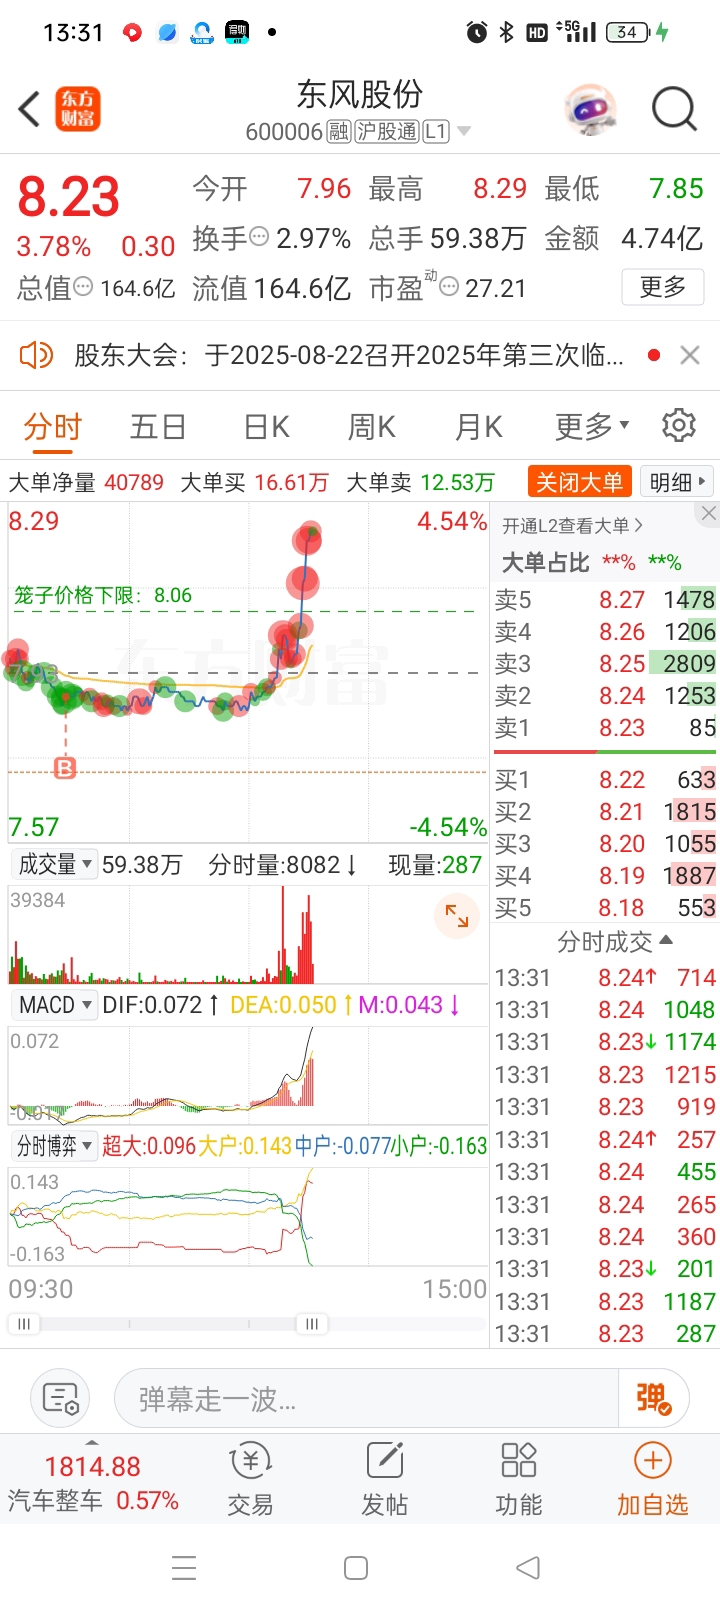Tap the 笼子价格下限 8.06 label

pyautogui.click(x=103, y=595)
